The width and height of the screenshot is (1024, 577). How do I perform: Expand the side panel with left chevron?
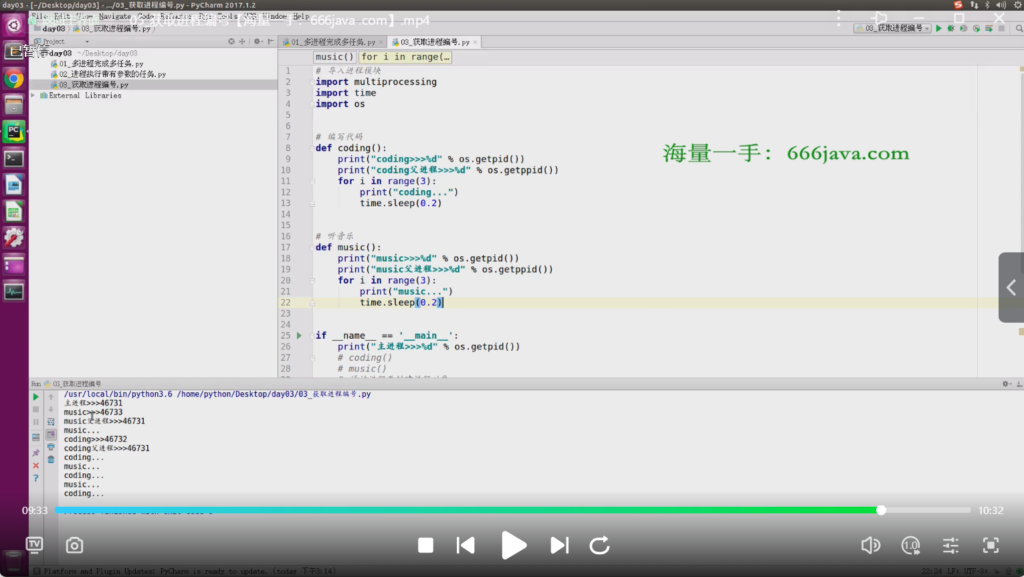tap(1010, 288)
